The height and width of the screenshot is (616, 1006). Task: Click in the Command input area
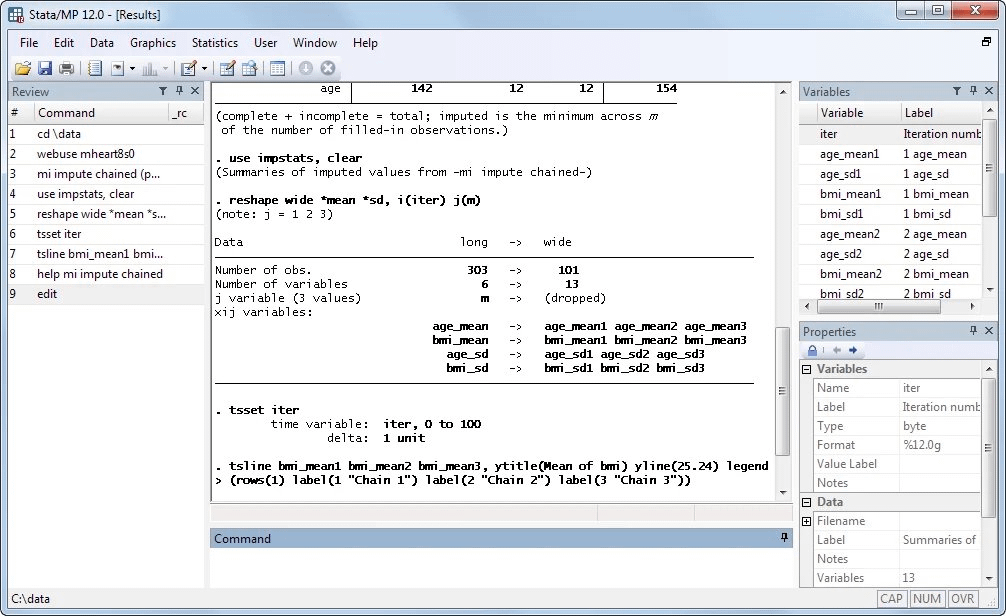coord(501,567)
